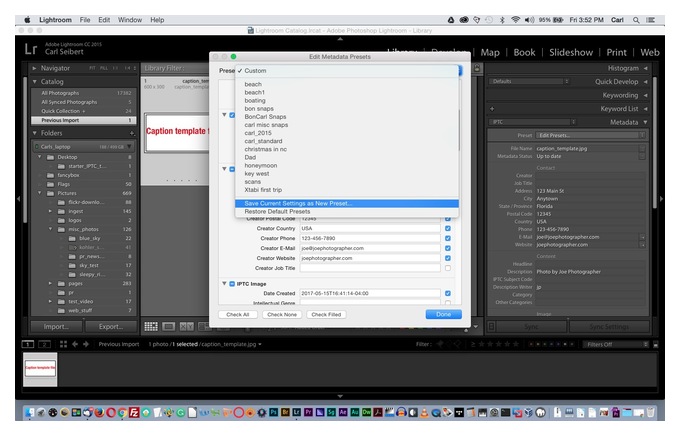This screenshot has width=680, height=436.
Task: Select BonCarl Snaps preset
Action: tap(347, 117)
